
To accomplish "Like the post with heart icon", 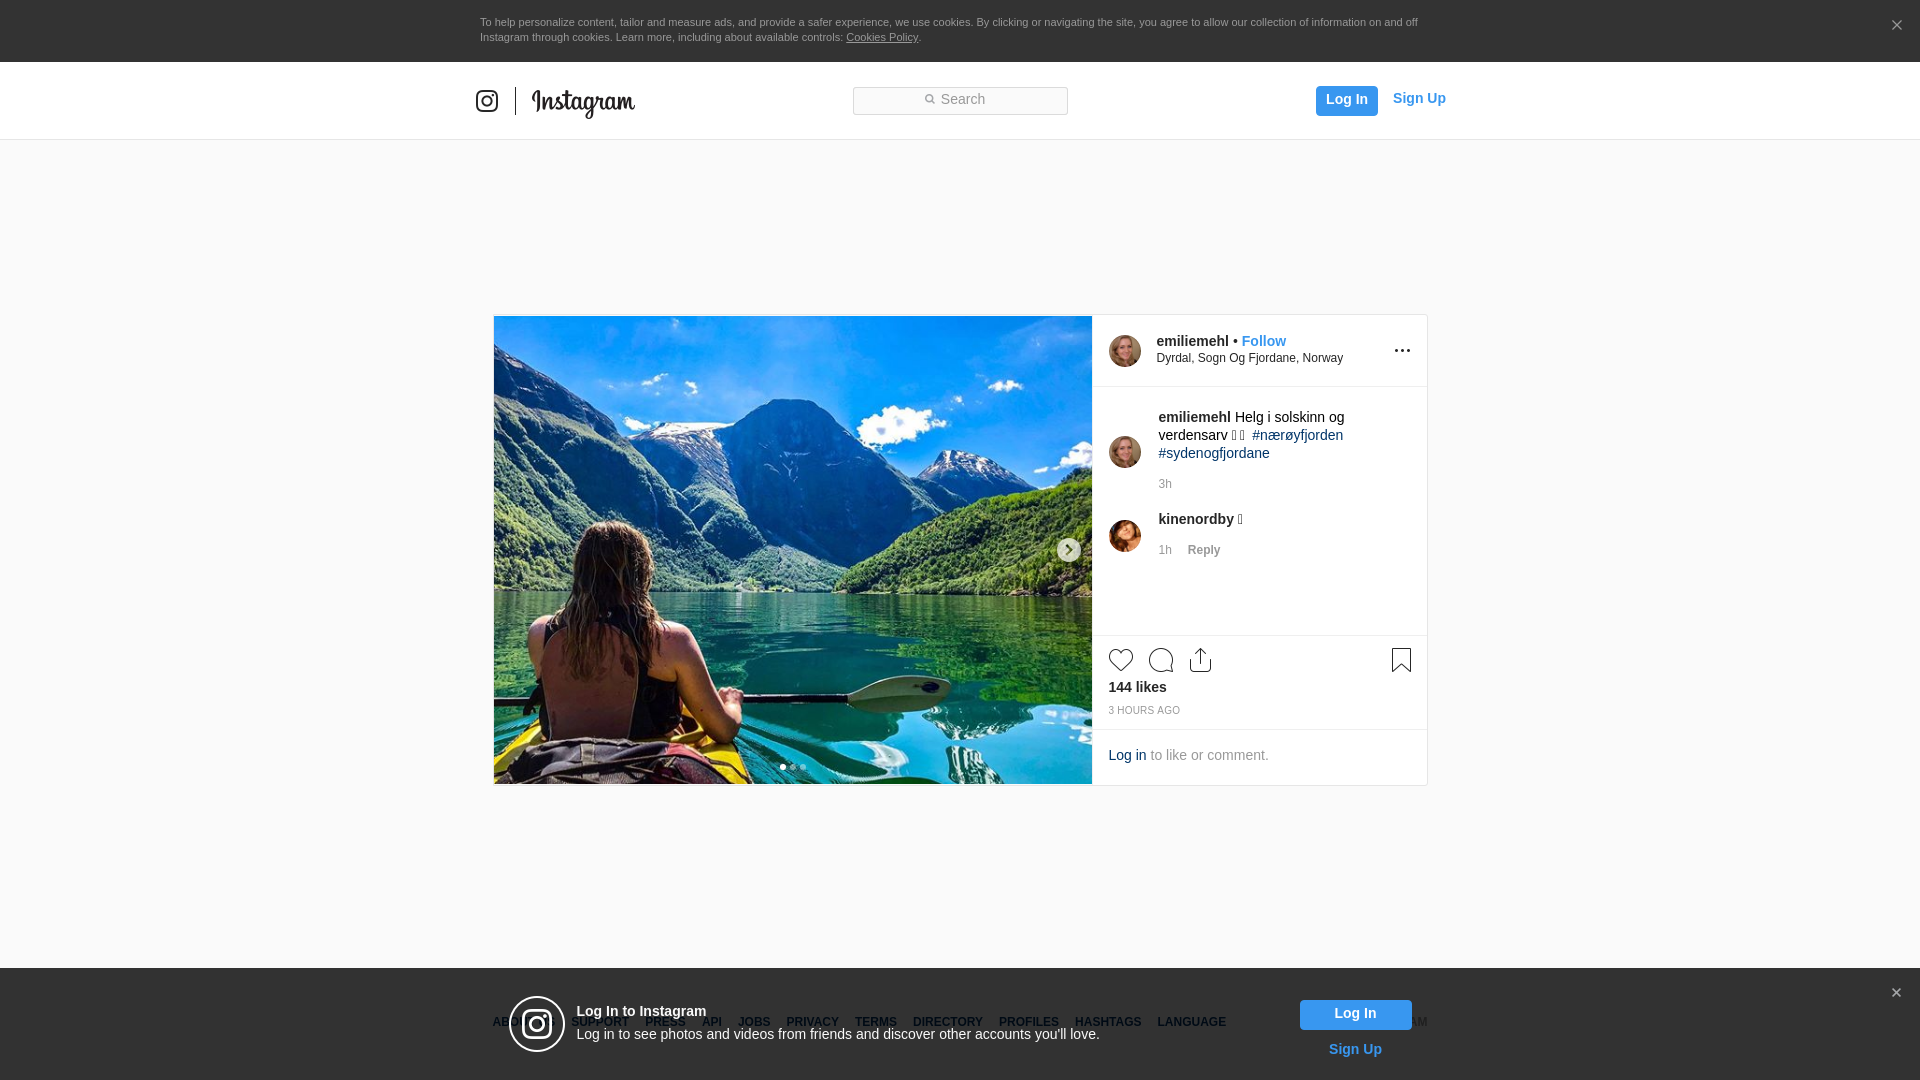I will pyautogui.click(x=1121, y=660).
